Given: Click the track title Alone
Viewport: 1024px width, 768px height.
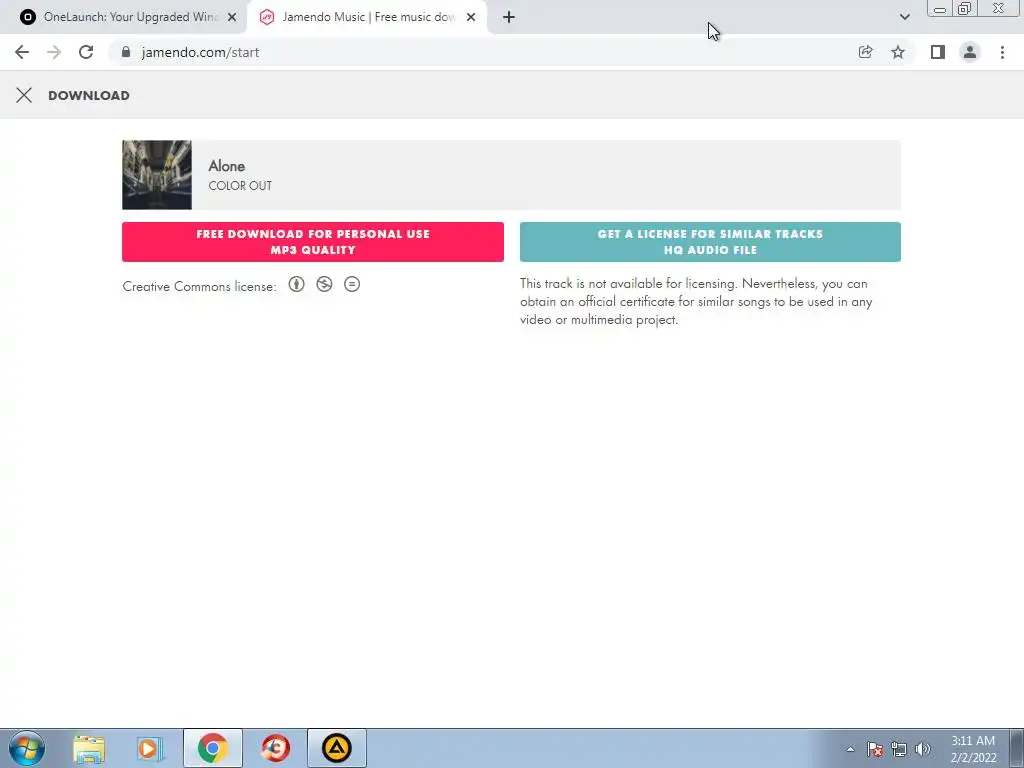Looking at the screenshot, I should click(x=227, y=166).
